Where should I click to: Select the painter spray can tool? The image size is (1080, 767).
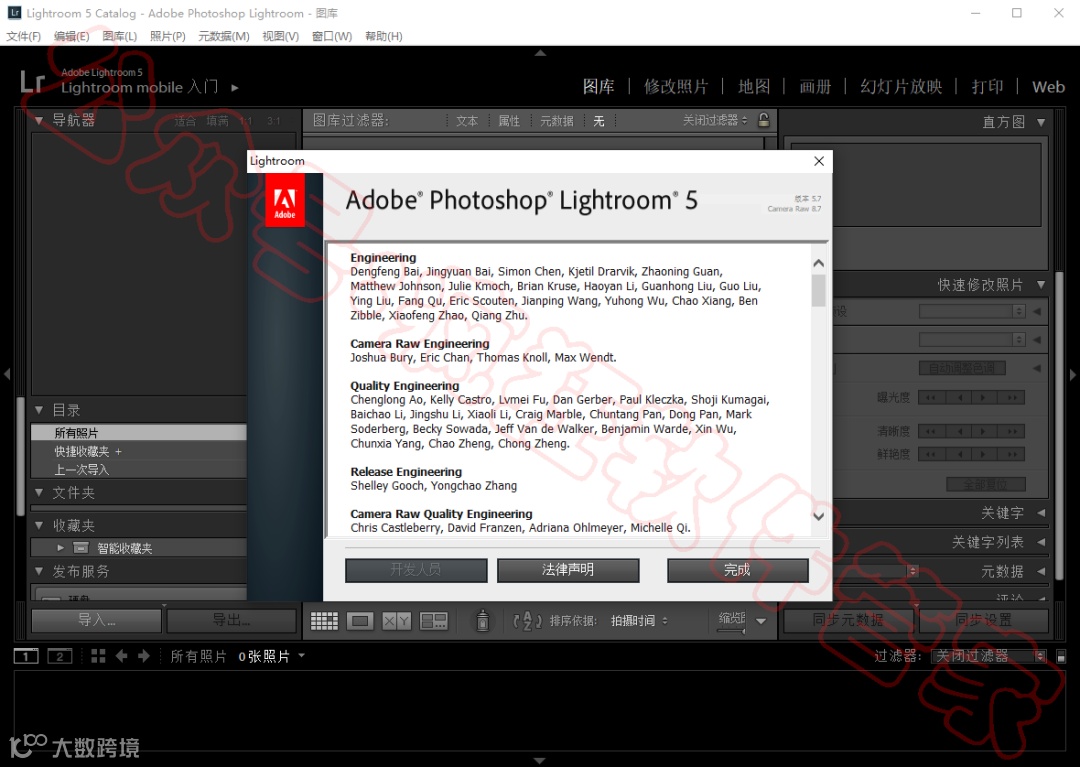(x=483, y=620)
